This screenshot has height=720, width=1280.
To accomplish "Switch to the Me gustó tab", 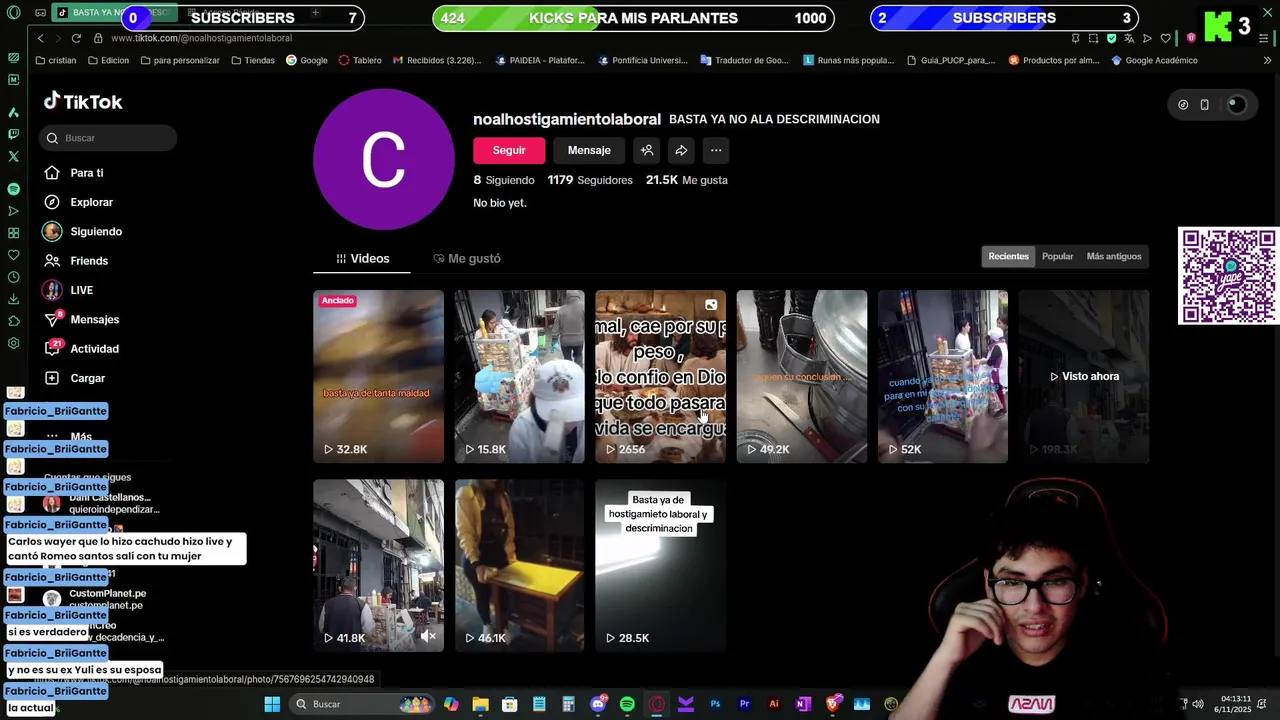I will coord(466,258).
